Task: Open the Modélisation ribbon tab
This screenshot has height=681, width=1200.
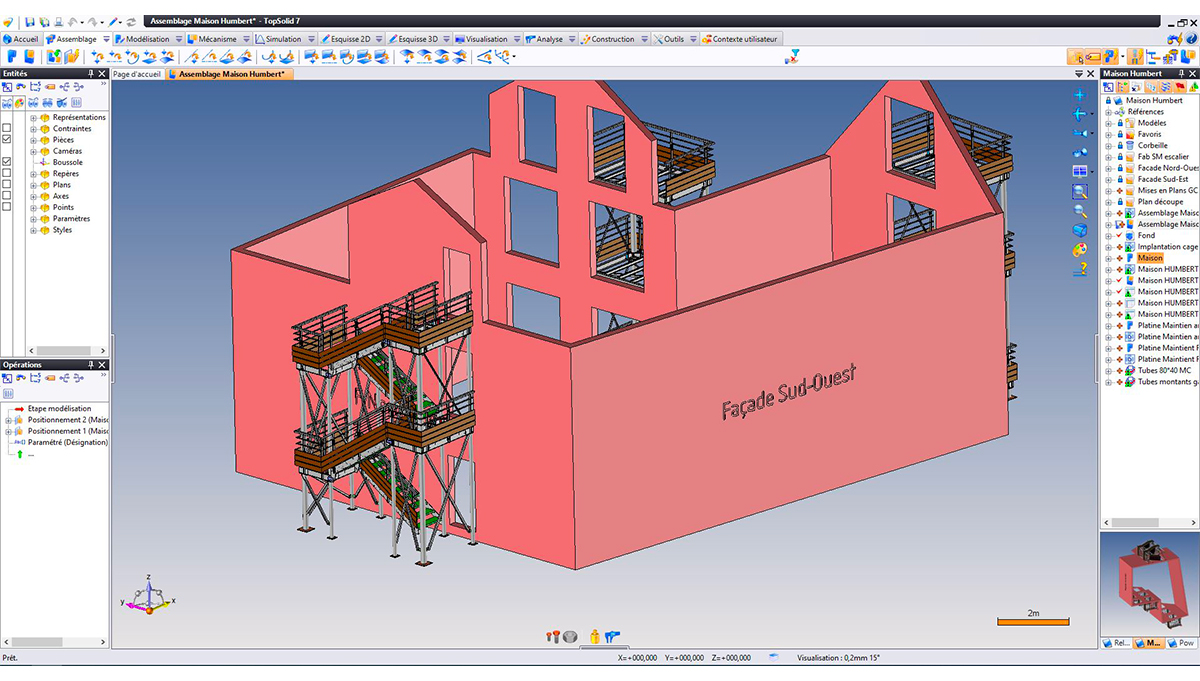Action: (147, 39)
